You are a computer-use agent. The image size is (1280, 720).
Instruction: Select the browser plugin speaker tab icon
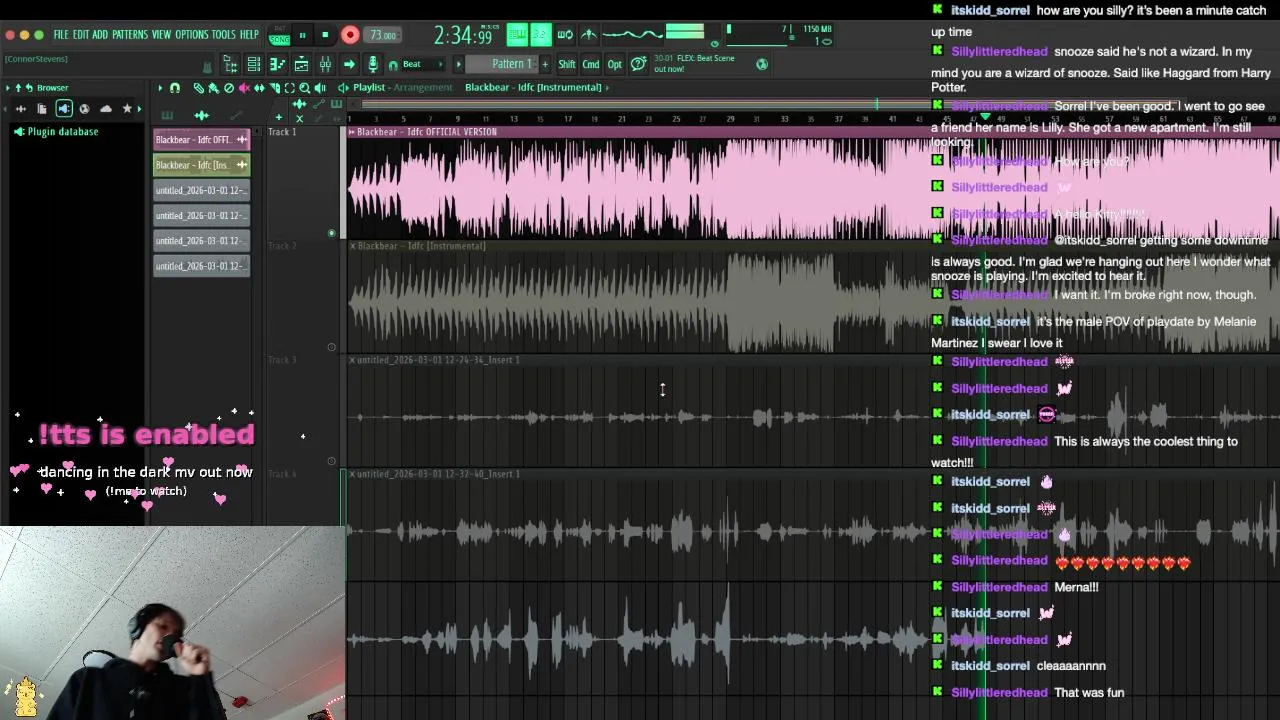[x=64, y=109]
